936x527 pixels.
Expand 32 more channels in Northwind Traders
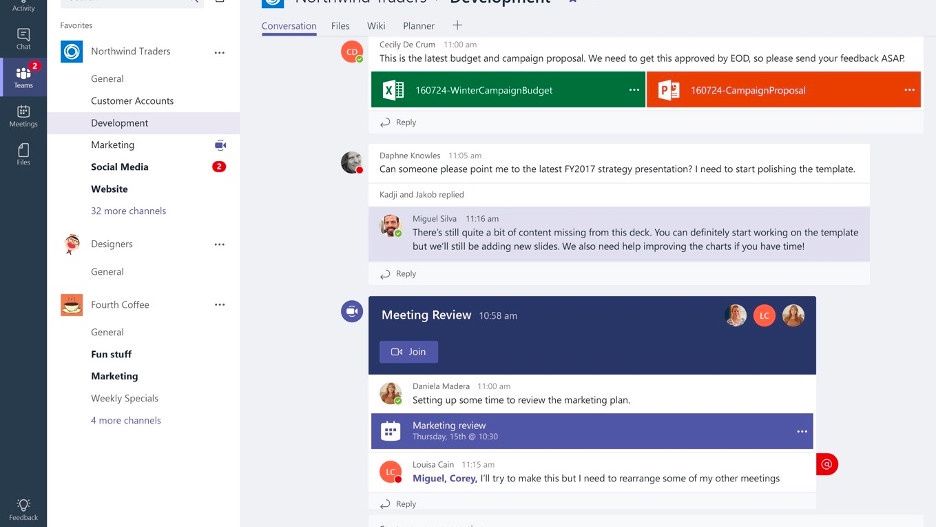pyautogui.click(x=128, y=211)
